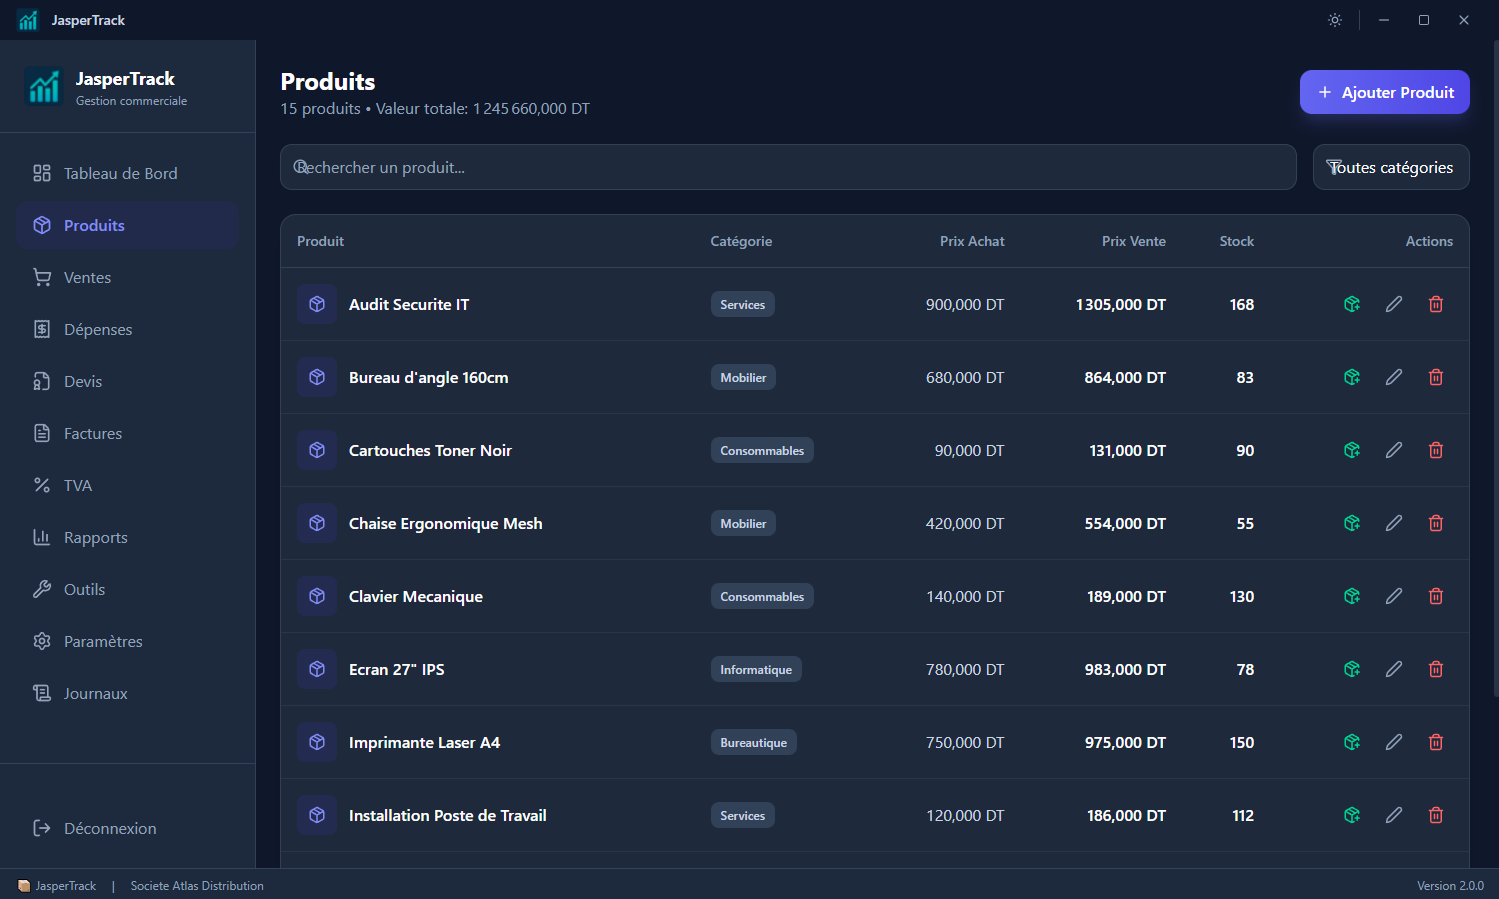Delete the Imprimante Laser A4 product
1499x899 pixels.
click(x=1436, y=742)
